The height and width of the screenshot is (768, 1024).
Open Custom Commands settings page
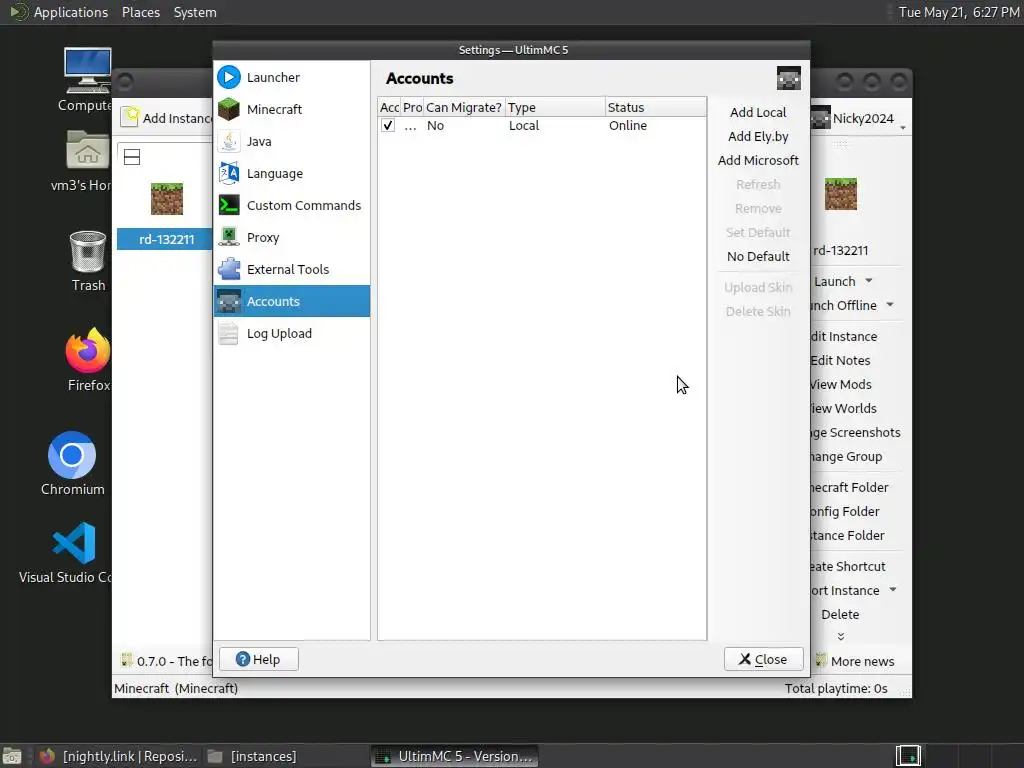(291, 205)
